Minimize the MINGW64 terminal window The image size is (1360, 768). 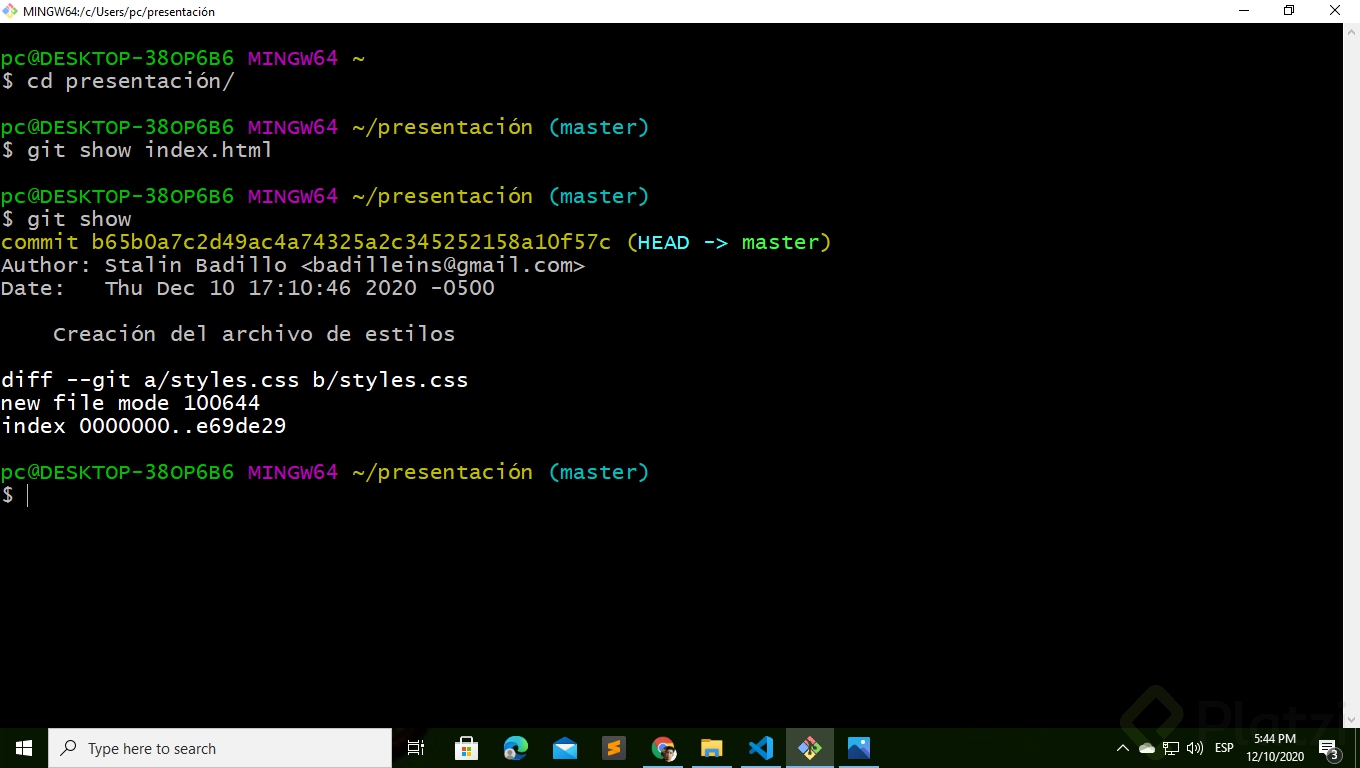(1243, 11)
